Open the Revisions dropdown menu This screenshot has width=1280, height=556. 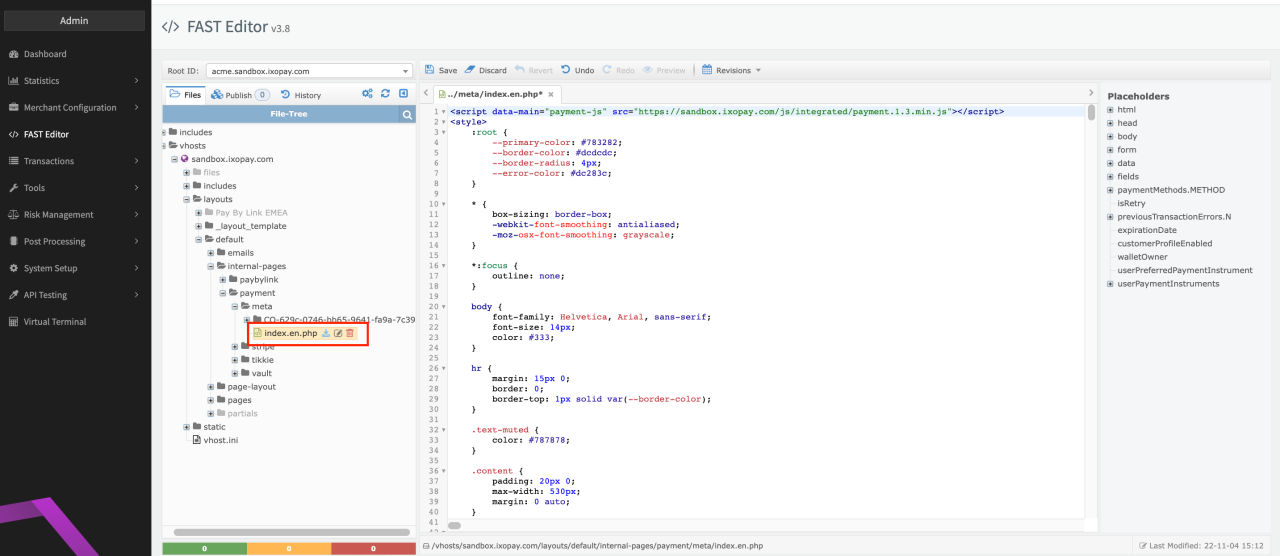tap(732, 70)
